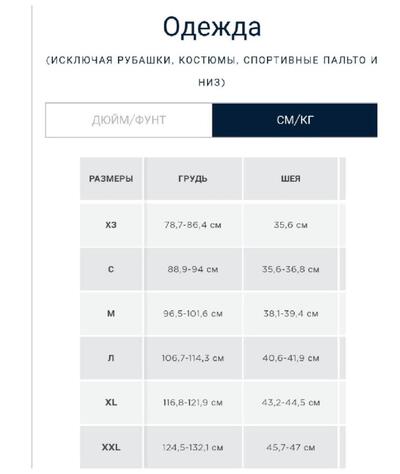400x474 pixels.
Task: Click the ШЕЯ column header
Action: click(x=291, y=179)
